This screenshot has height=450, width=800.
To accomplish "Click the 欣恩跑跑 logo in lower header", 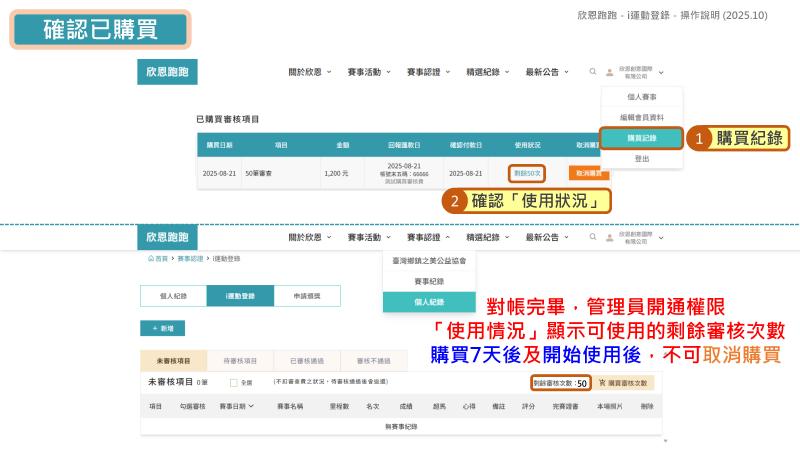I will (167, 238).
